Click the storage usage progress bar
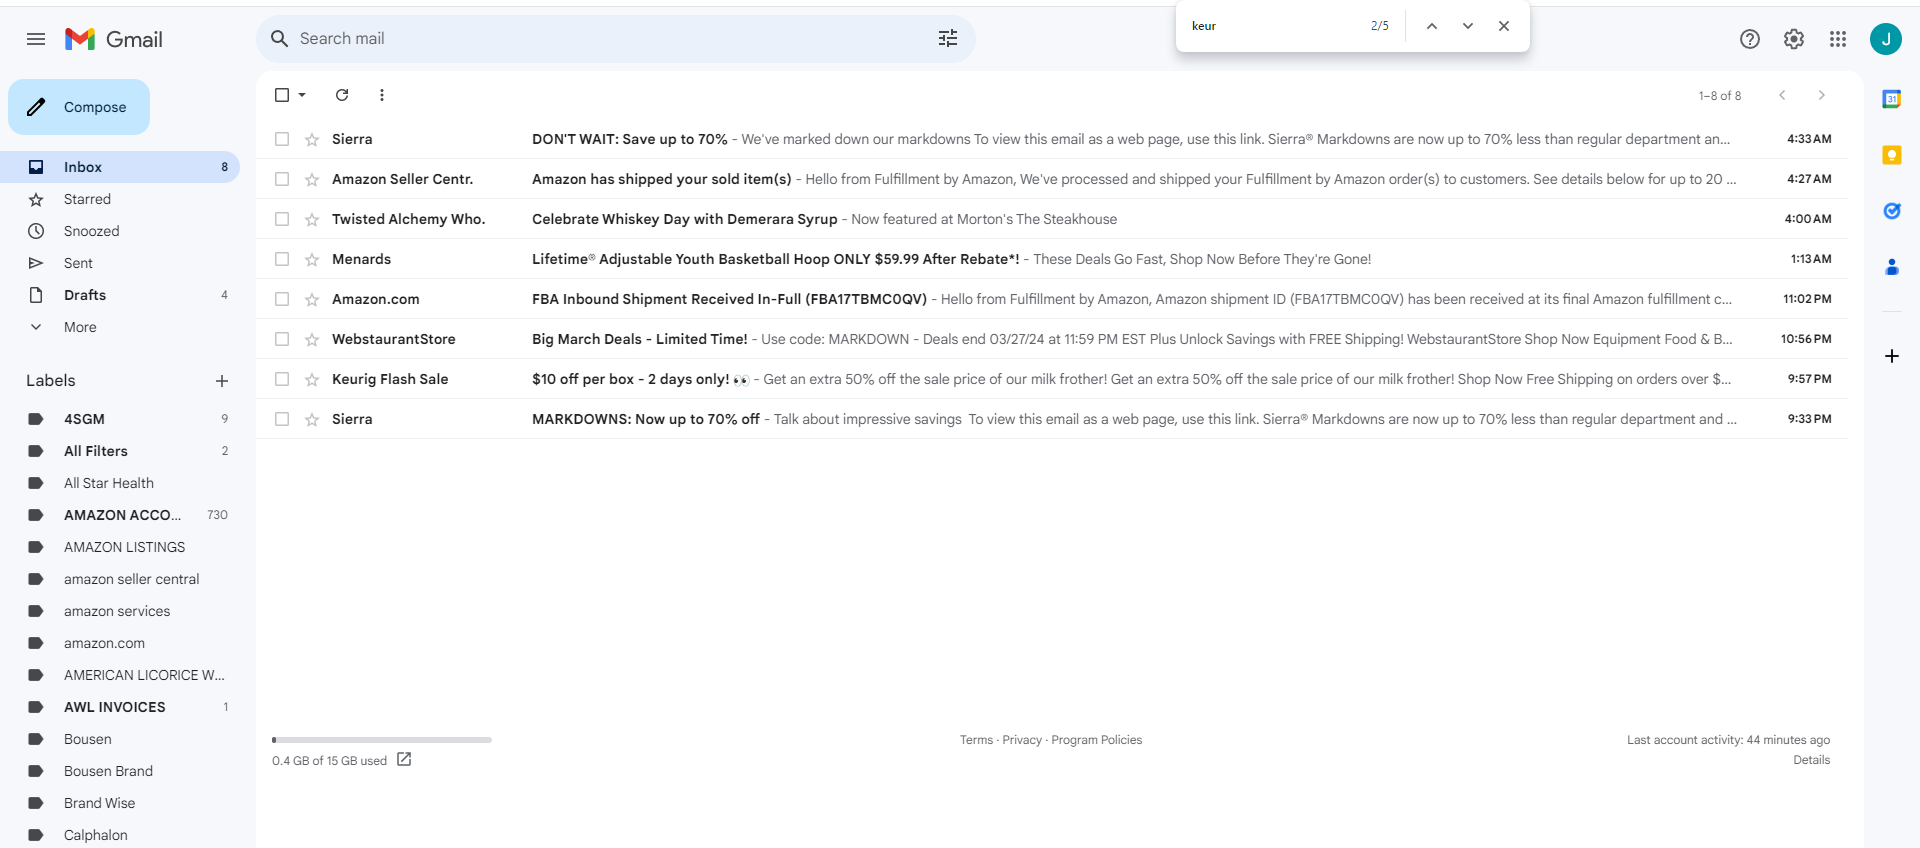 click(x=382, y=740)
